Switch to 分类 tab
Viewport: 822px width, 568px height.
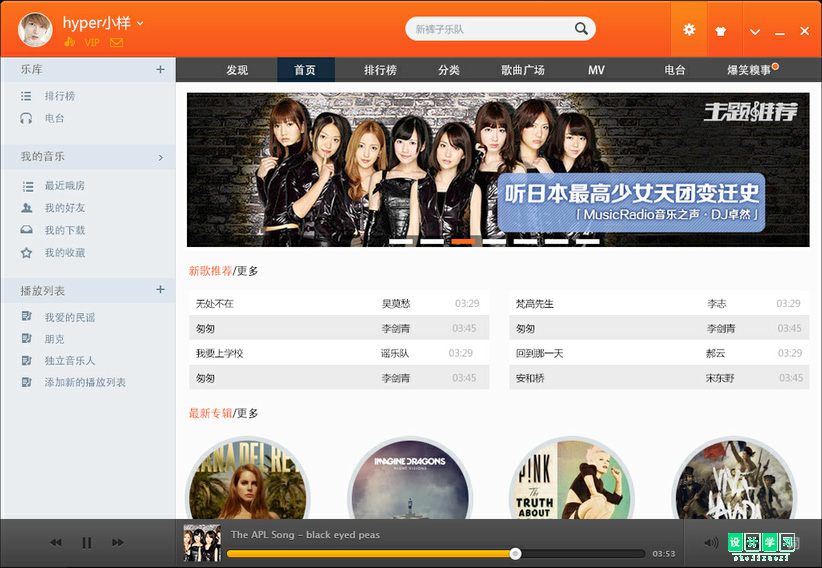[449, 70]
